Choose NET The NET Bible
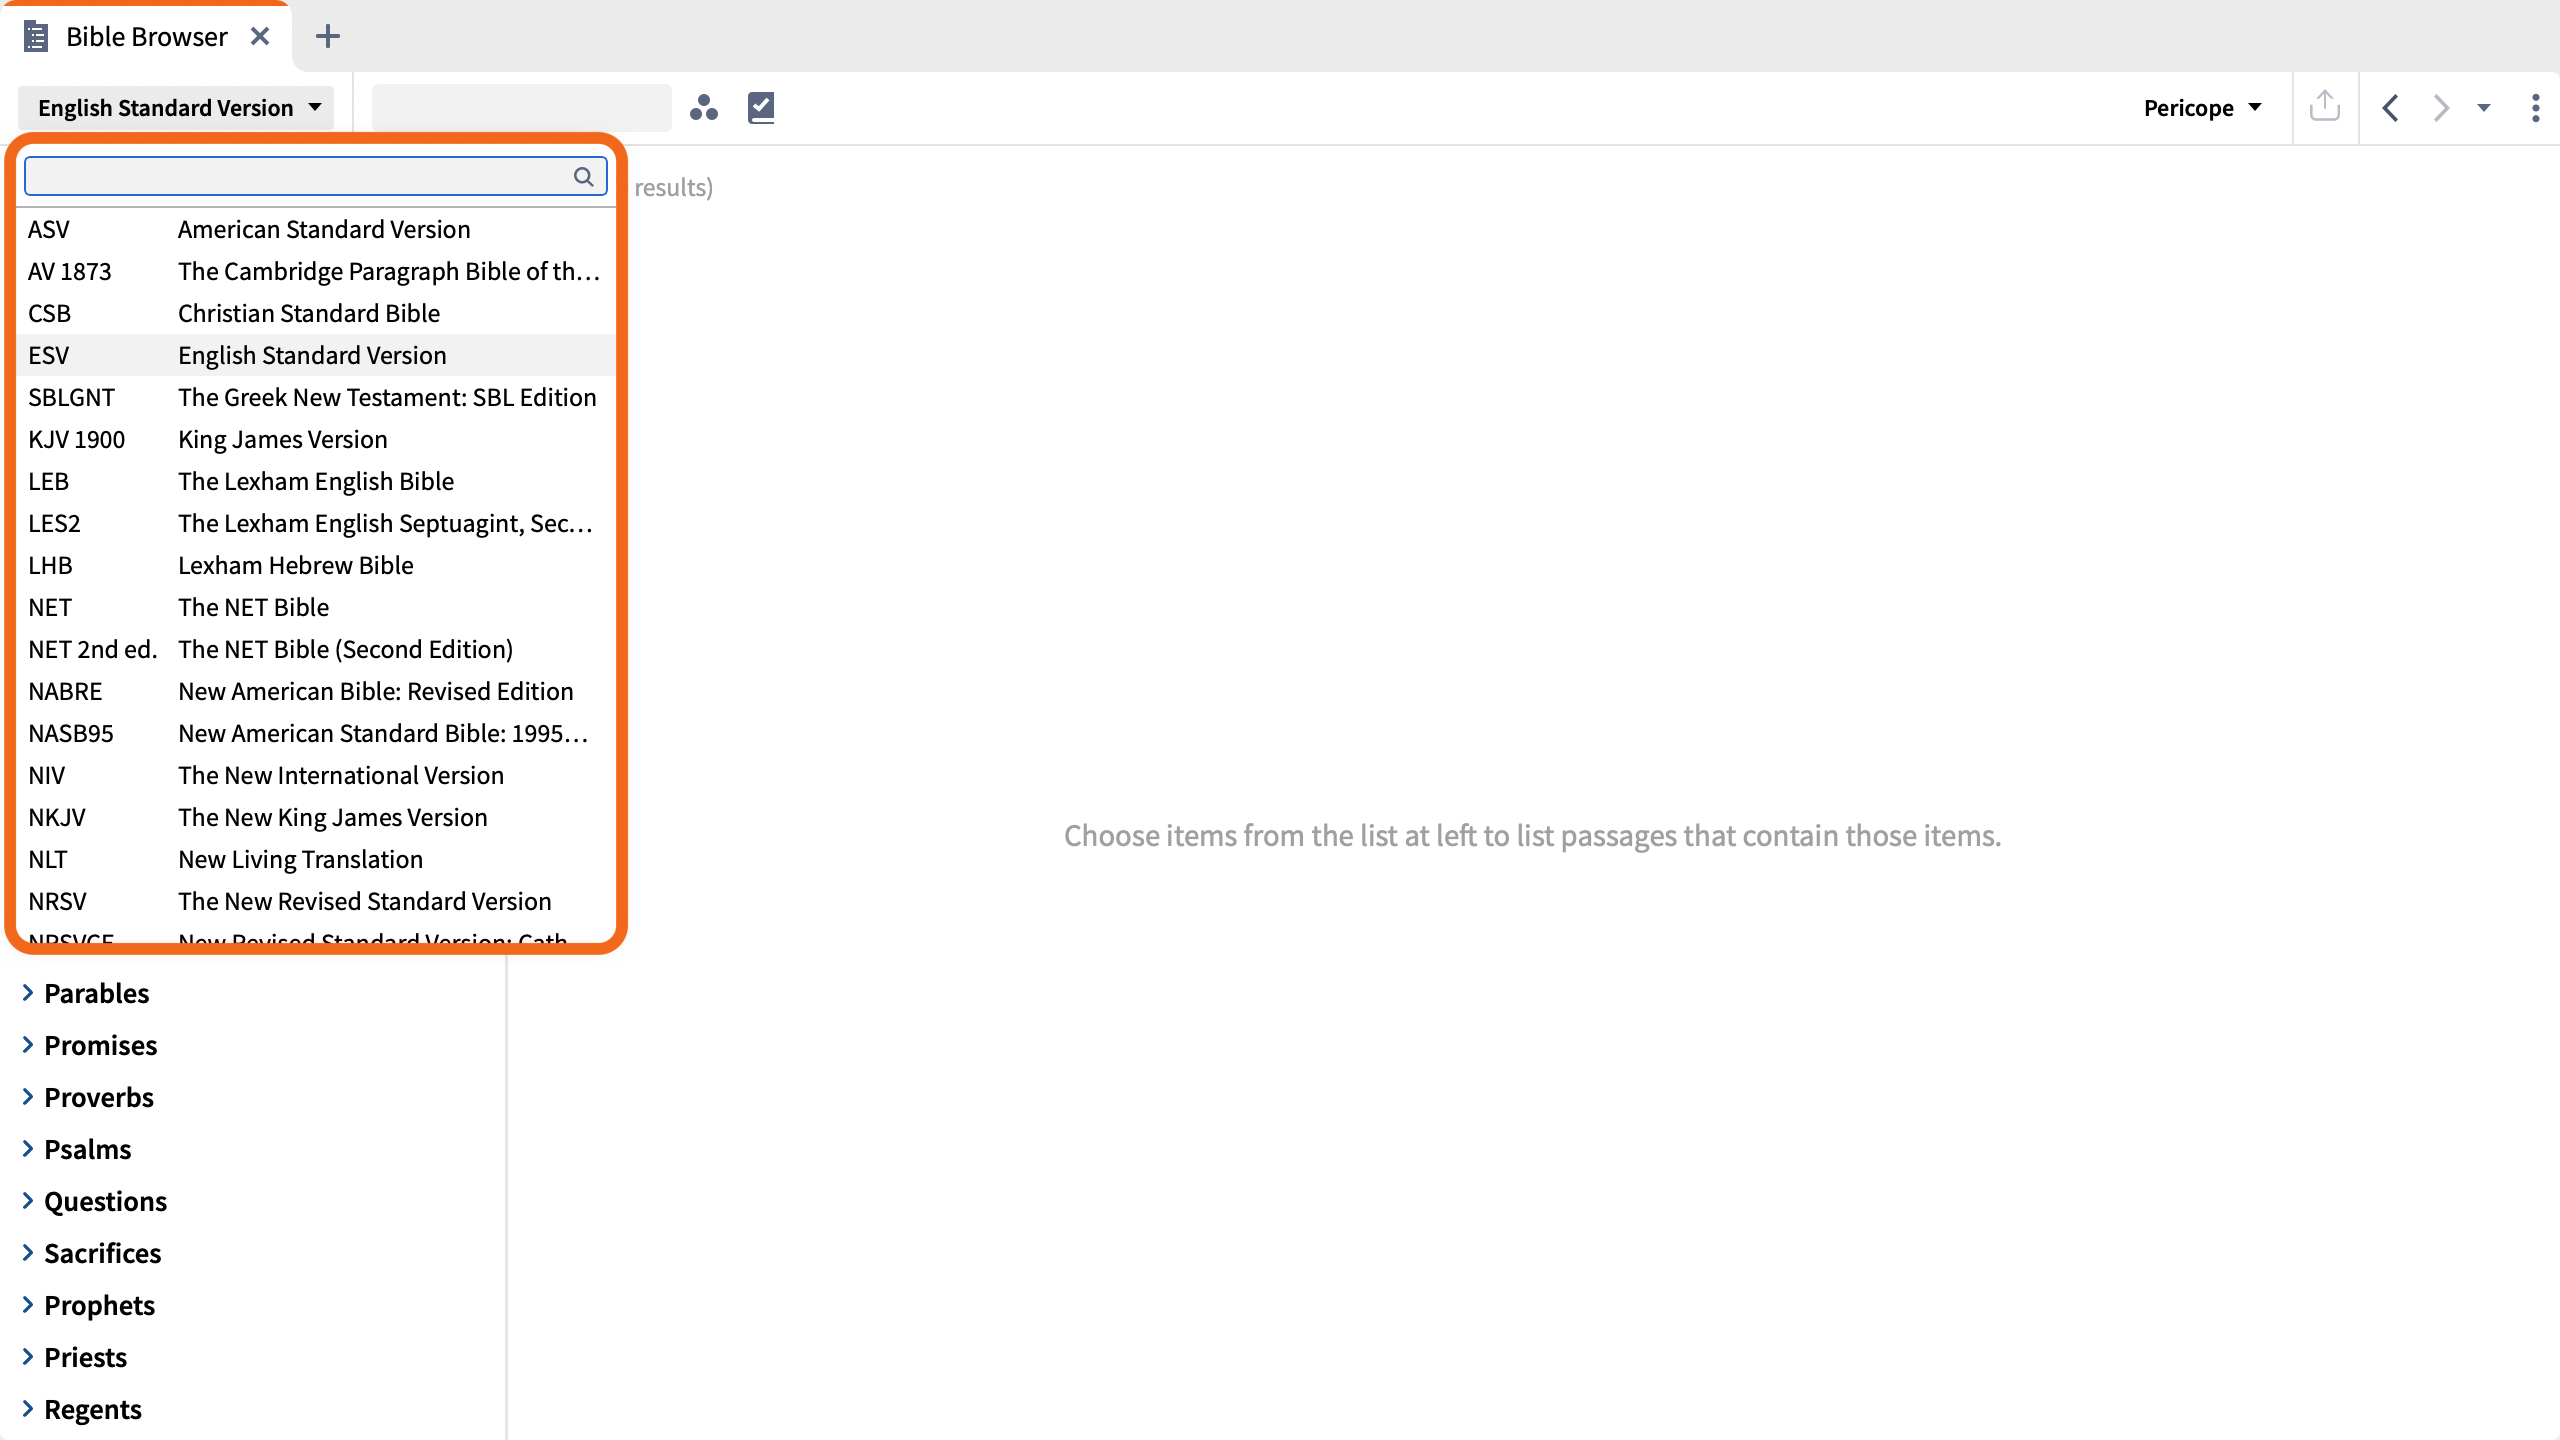Viewport: 2560px width, 1440px height. point(316,607)
